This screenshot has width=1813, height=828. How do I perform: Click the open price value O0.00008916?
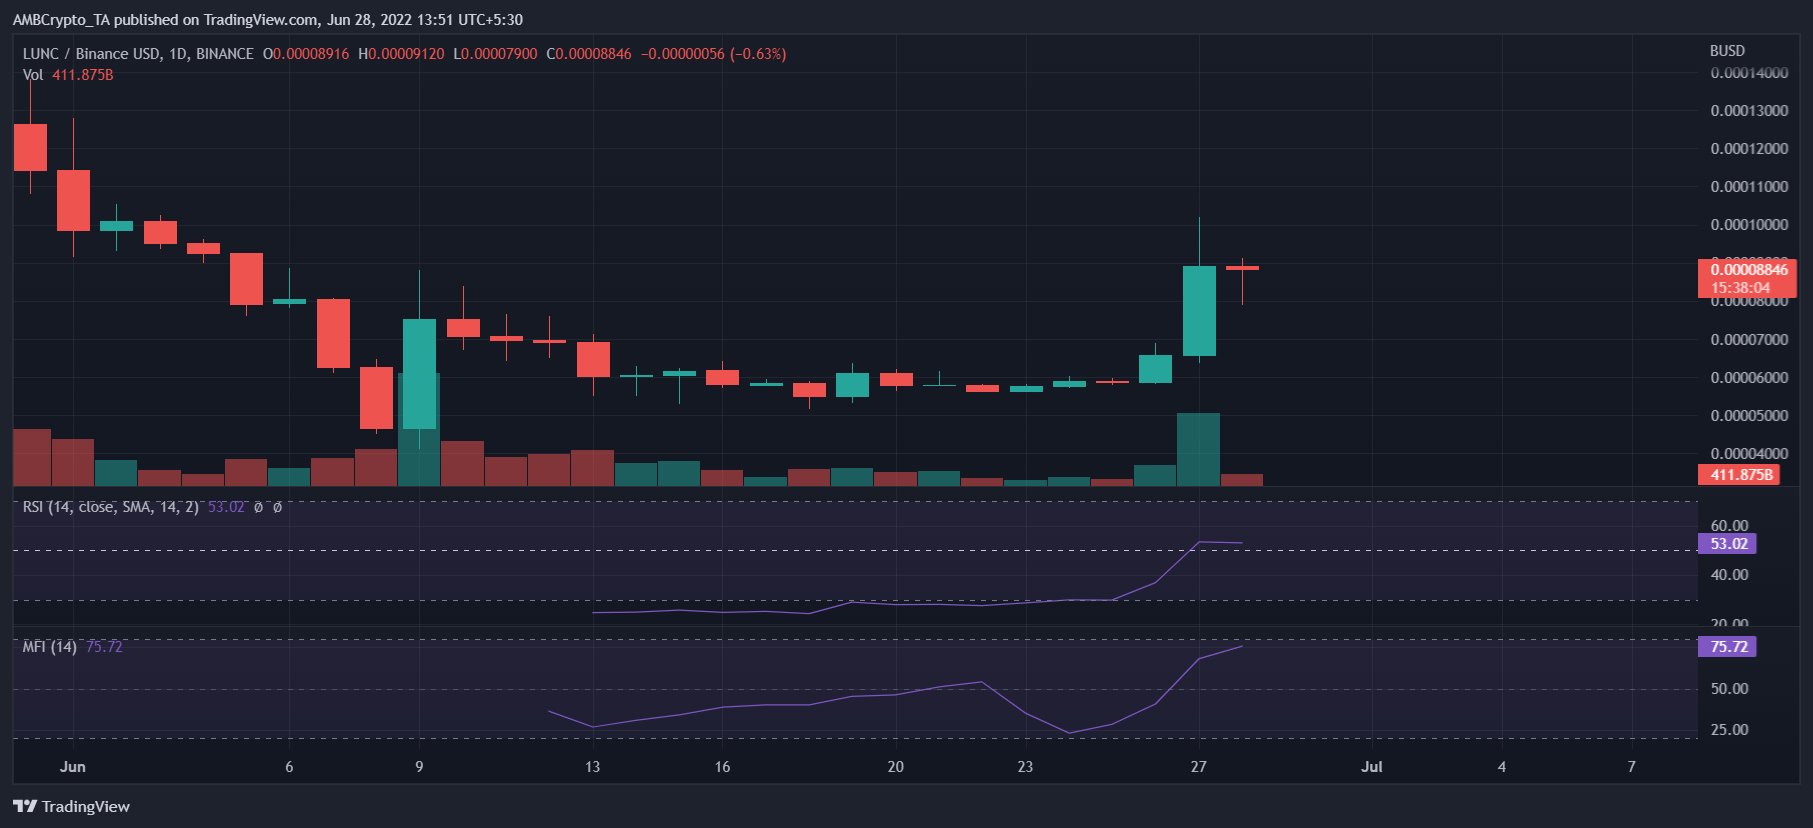(x=306, y=54)
